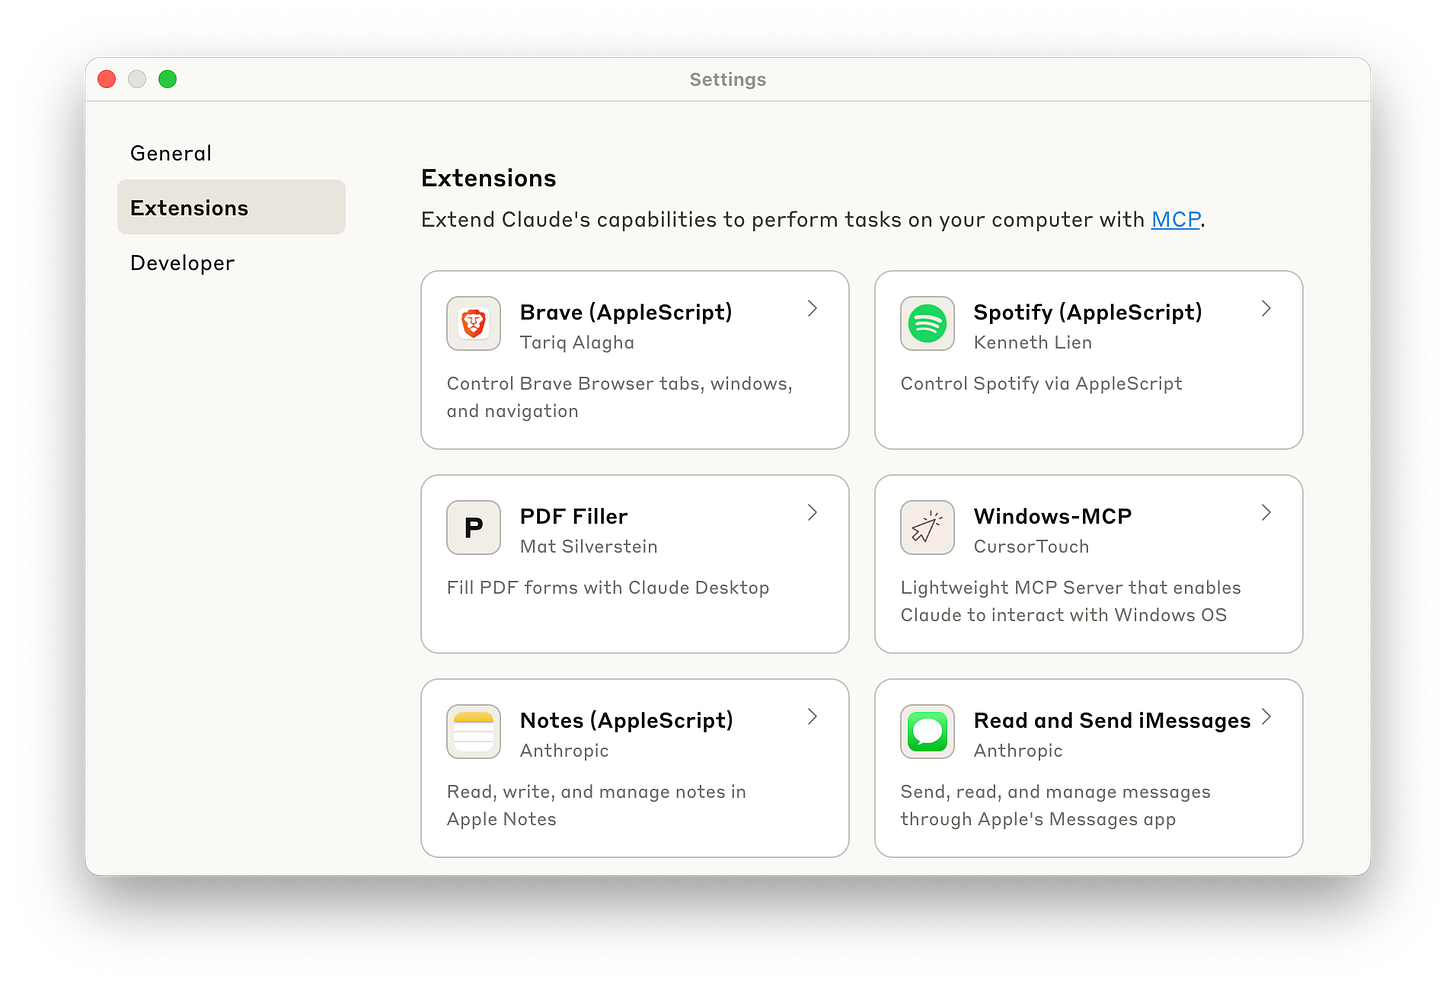
Task: Expand Read and Send iMessages chevron
Action: pyautogui.click(x=1266, y=717)
